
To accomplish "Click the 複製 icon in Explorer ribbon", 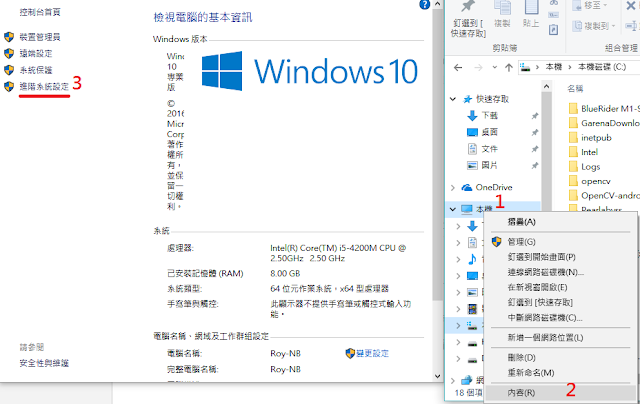I will coord(502,7).
